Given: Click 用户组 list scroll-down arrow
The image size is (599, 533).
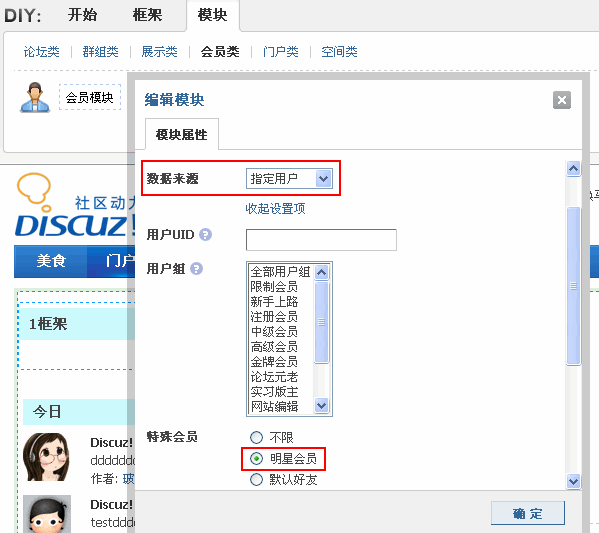Looking at the screenshot, I should [x=321, y=405].
